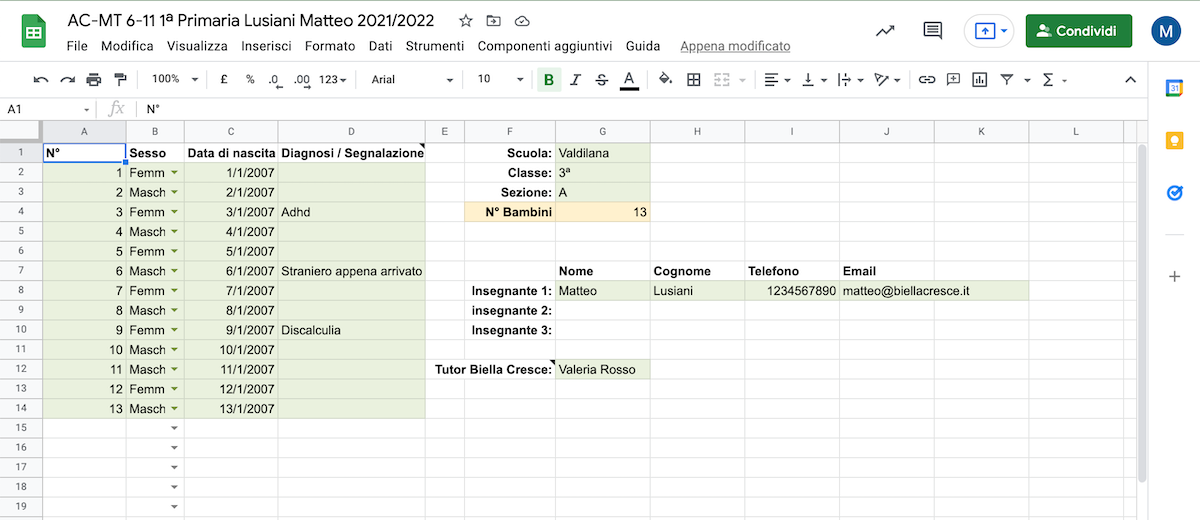
Task: Open cell borders options
Action: (x=694, y=79)
